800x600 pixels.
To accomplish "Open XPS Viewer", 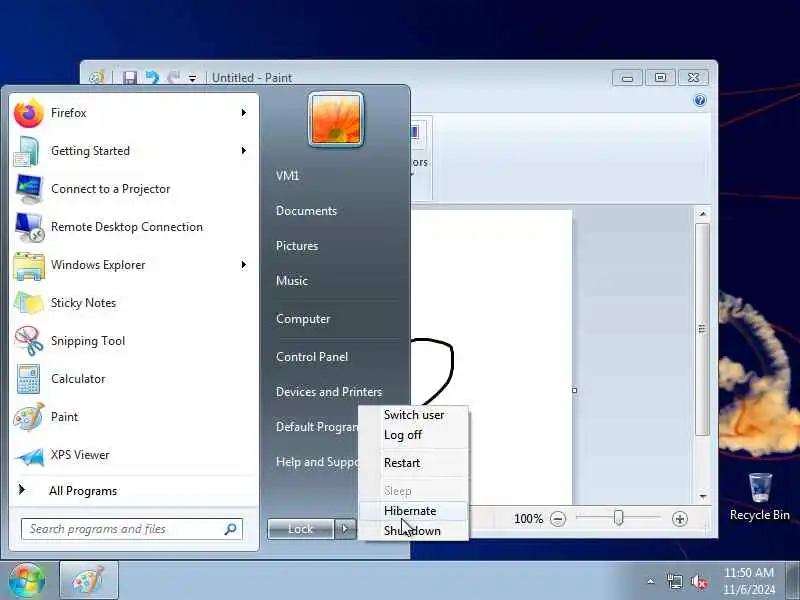I will pos(134,455).
